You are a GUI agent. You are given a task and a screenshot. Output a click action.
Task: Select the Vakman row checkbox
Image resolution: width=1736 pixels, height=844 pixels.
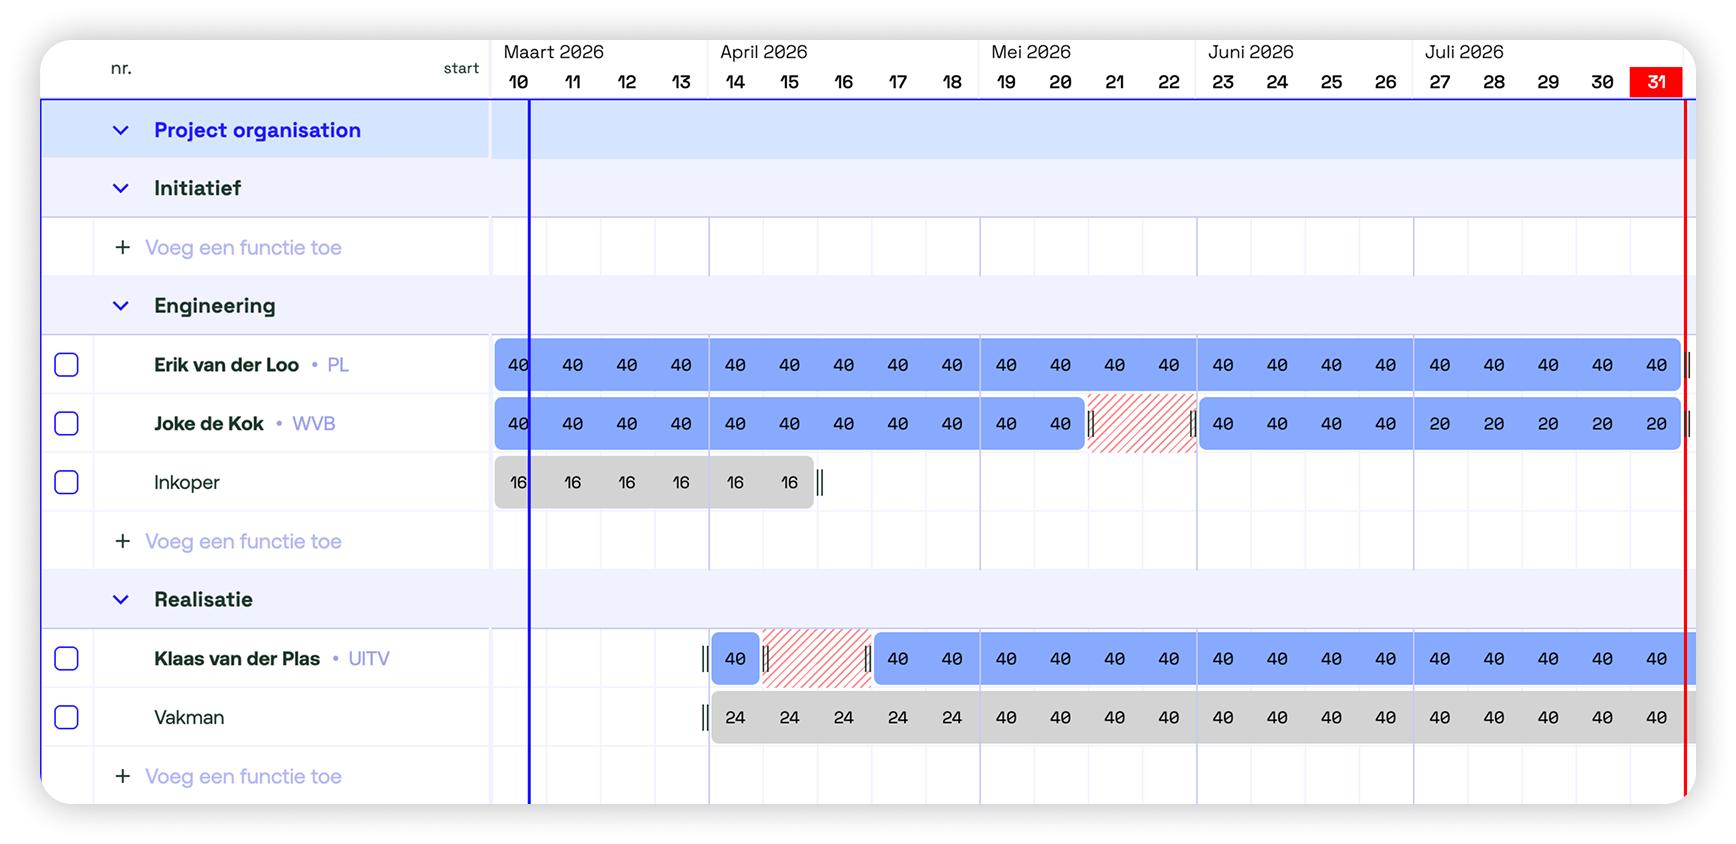(67, 718)
